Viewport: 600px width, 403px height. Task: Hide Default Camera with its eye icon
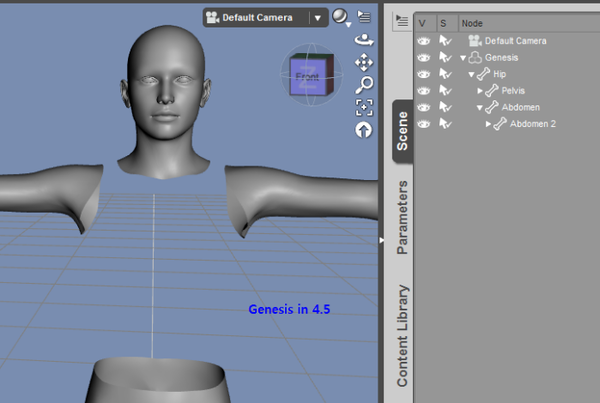(424, 41)
